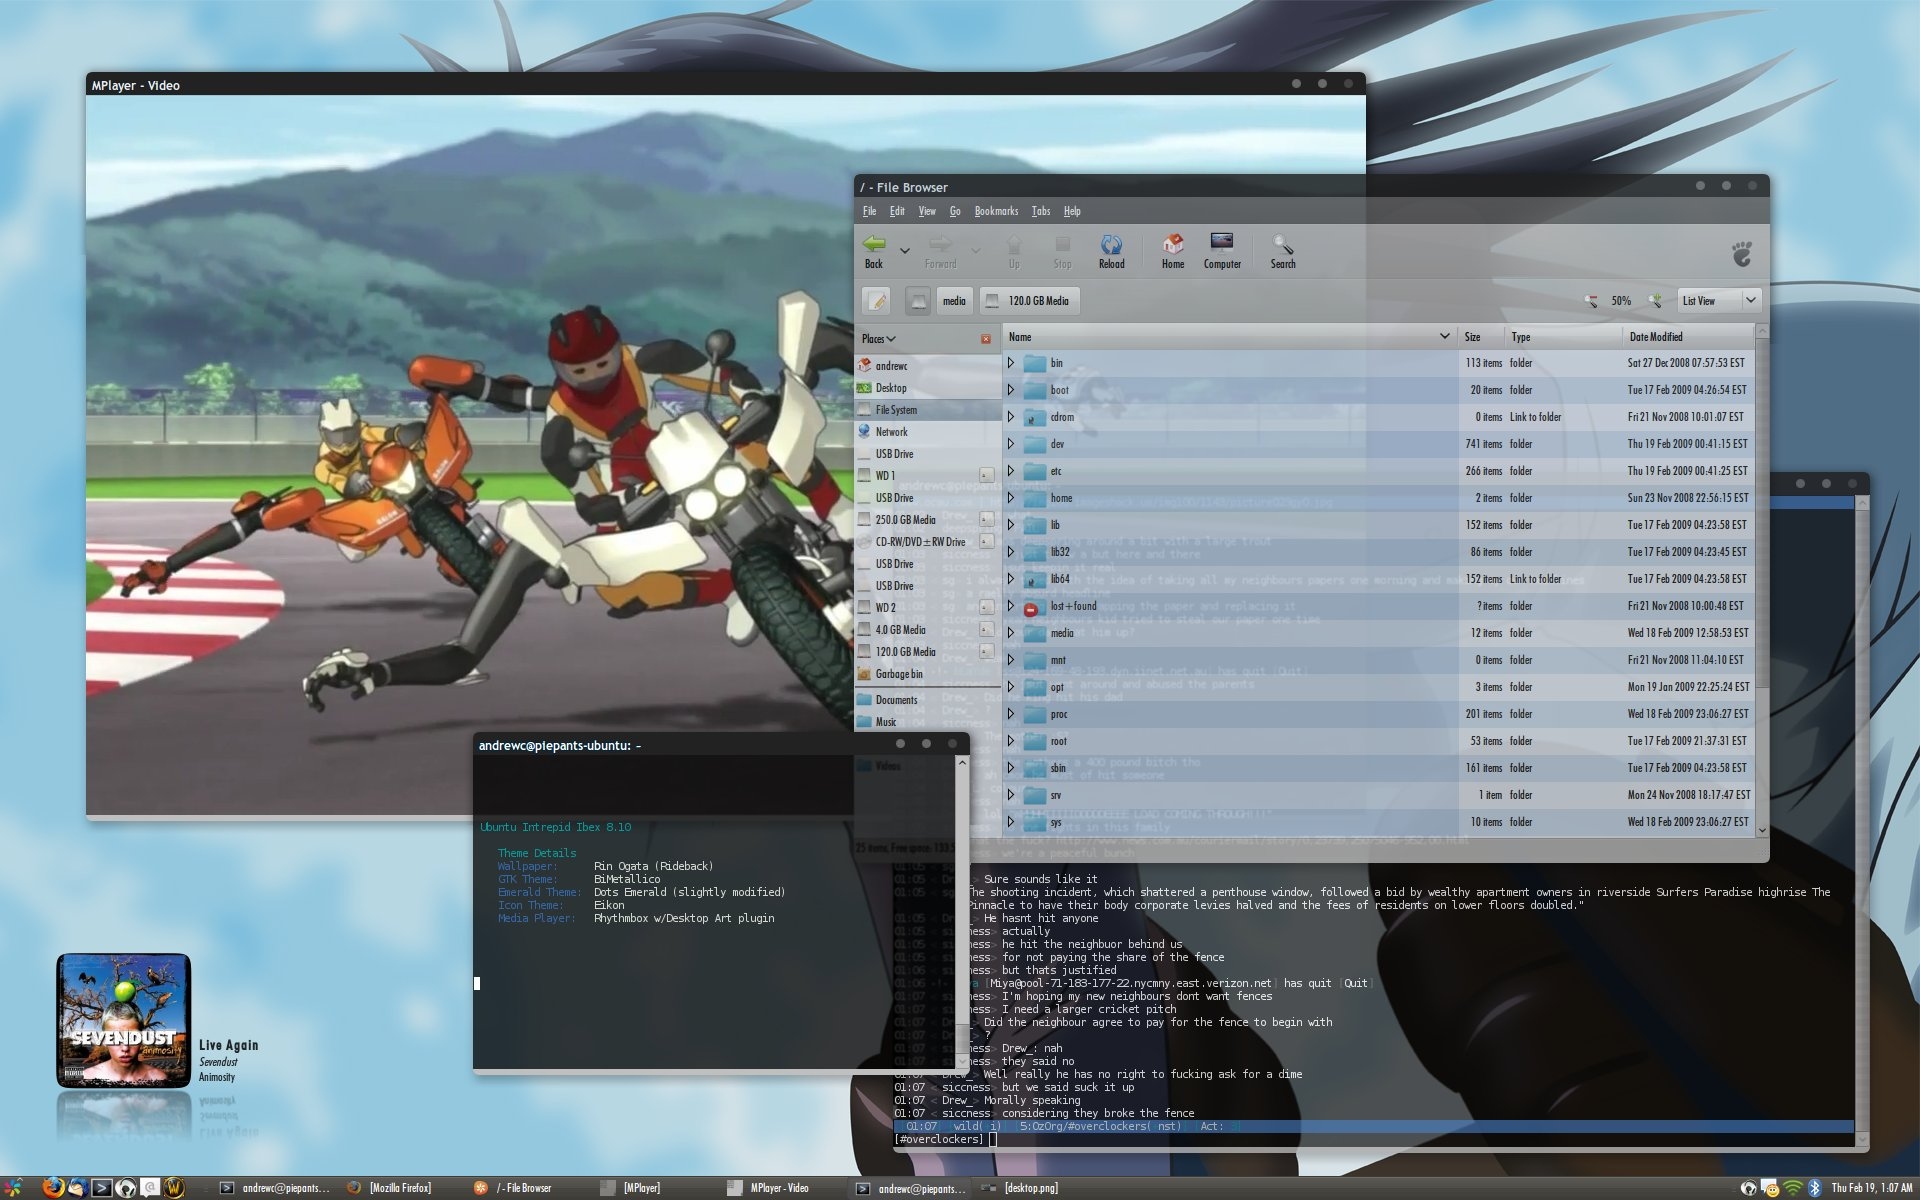This screenshot has width=1920, height=1200.
Task: Select Desktop in Places sidebar
Action: tap(927, 388)
